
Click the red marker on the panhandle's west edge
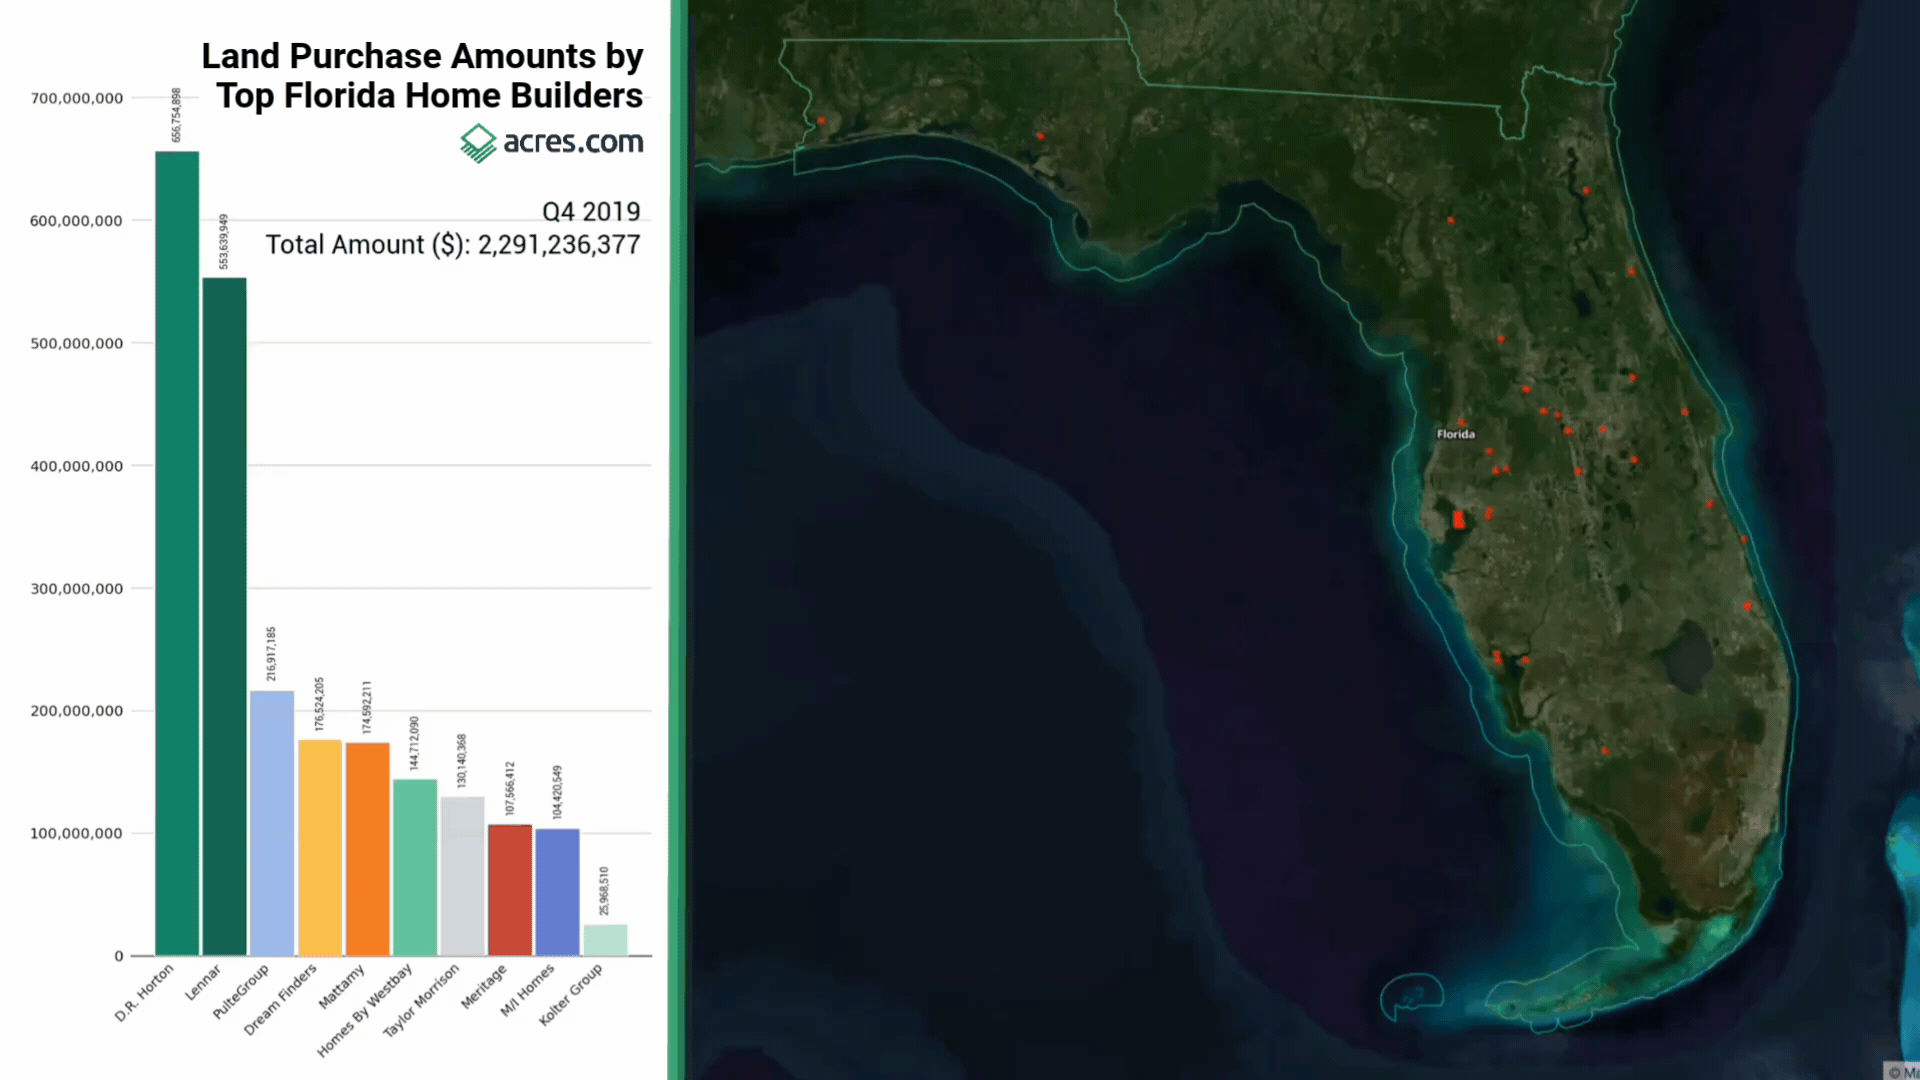point(821,121)
